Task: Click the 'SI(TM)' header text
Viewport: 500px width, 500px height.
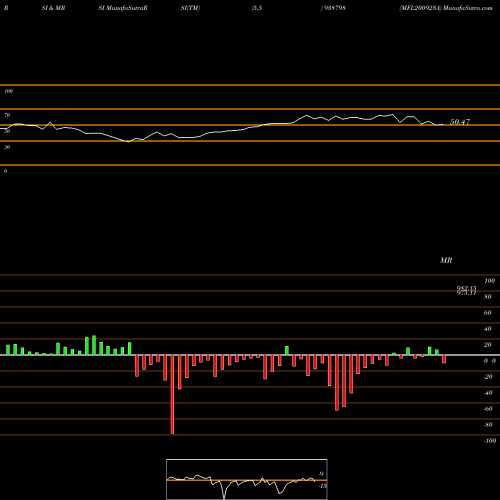Action: point(190,8)
